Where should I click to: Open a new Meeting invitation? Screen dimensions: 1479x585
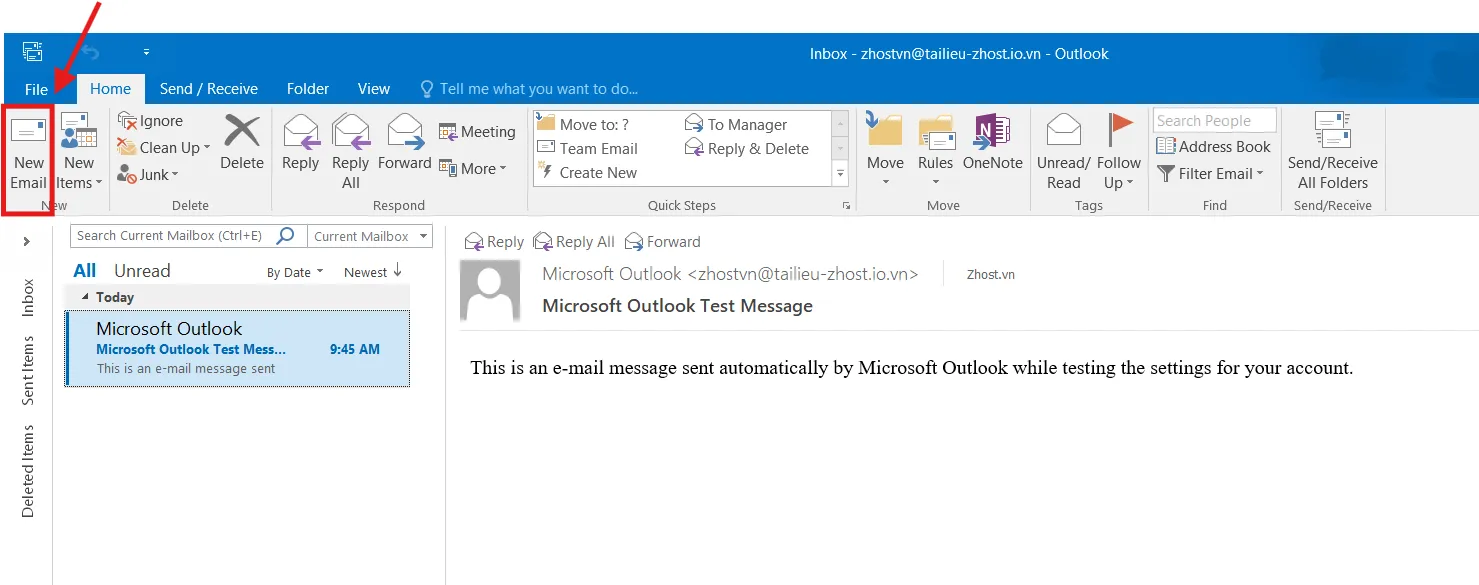point(478,131)
